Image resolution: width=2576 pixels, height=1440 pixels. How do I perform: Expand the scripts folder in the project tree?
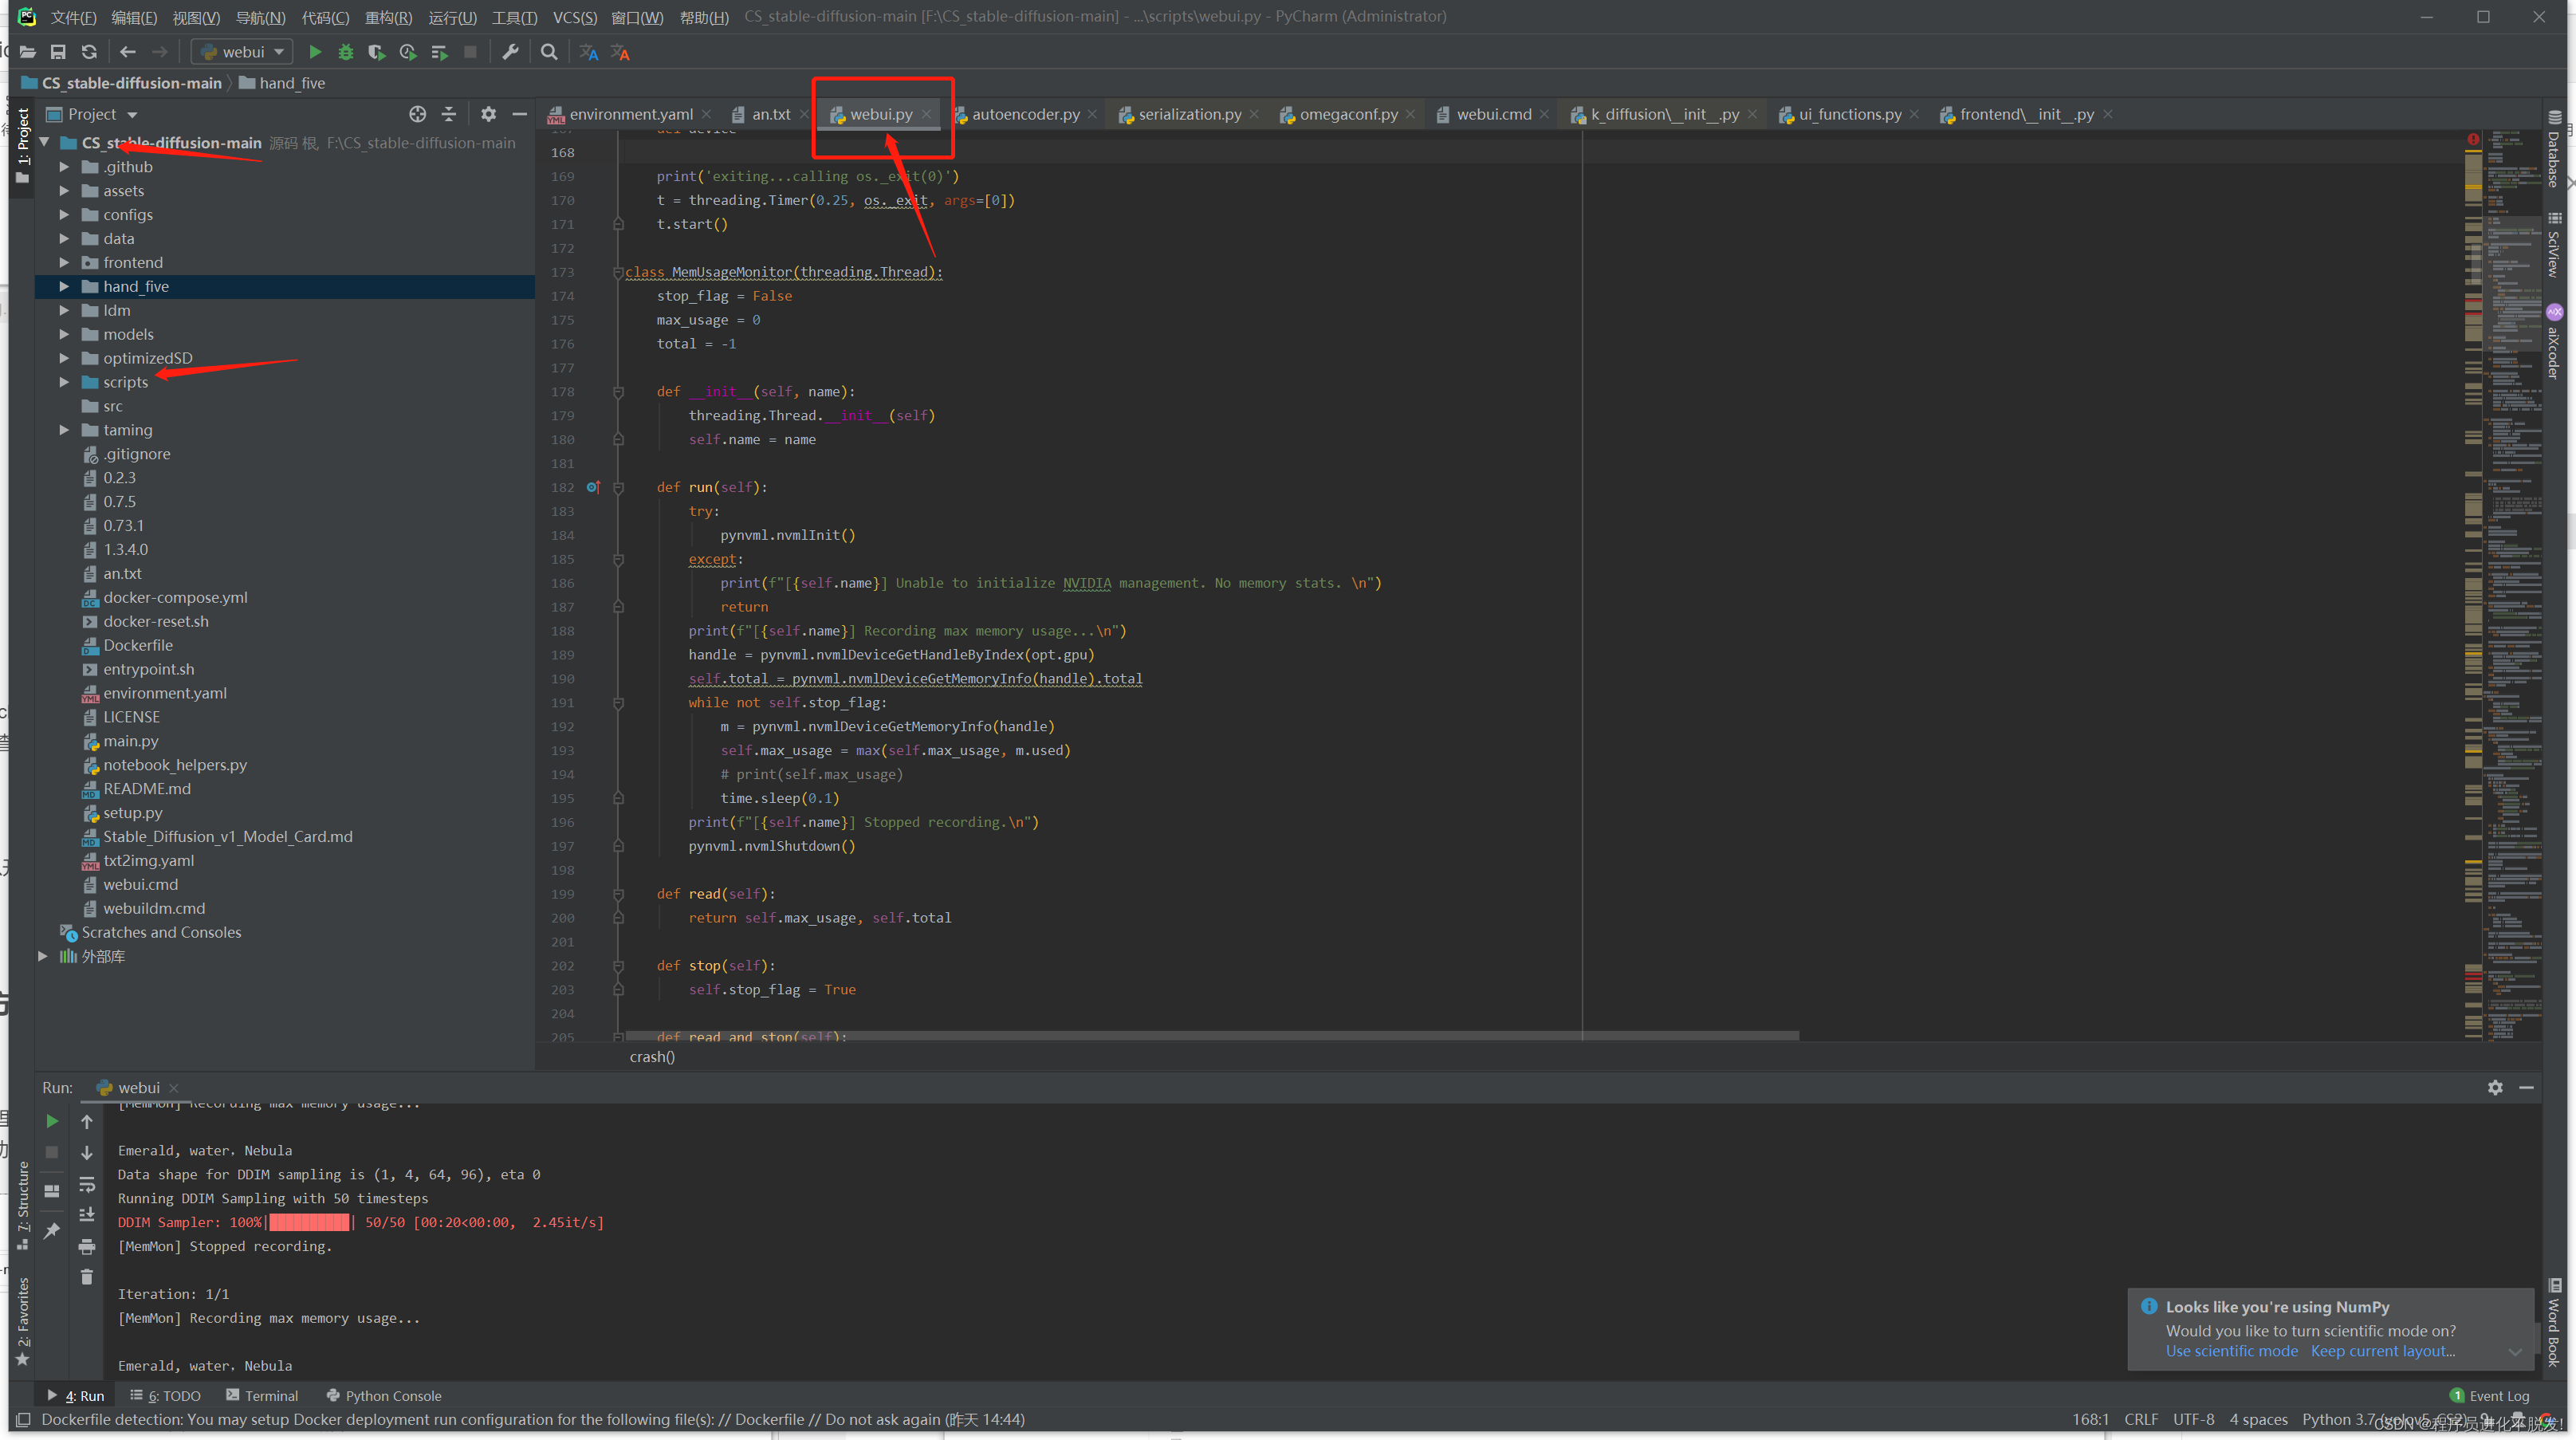[65, 381]
